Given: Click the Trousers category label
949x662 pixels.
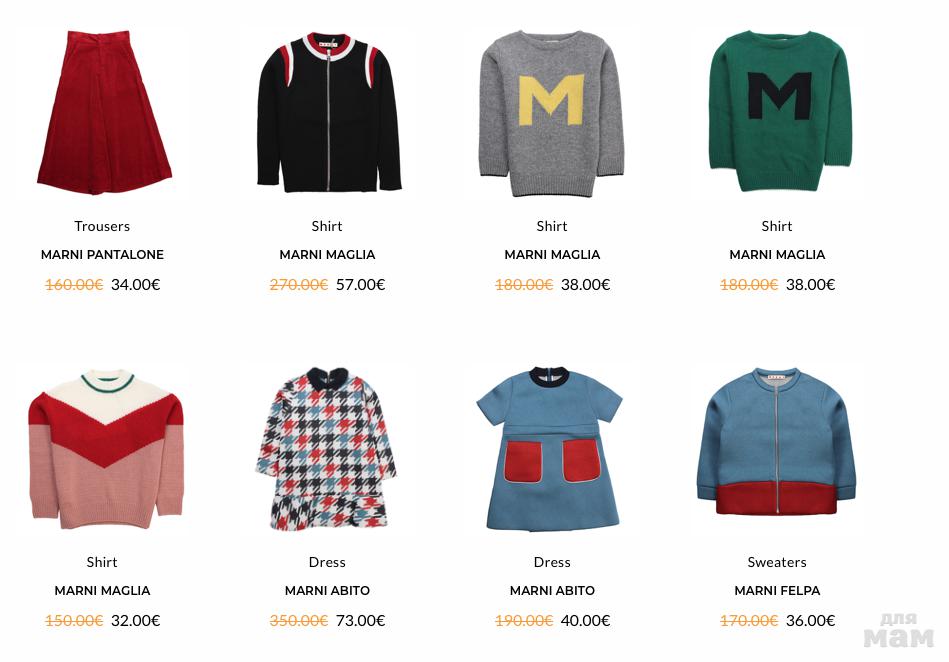Looking at the screenshot, I should pyautogui.click(x=102, y=226).
